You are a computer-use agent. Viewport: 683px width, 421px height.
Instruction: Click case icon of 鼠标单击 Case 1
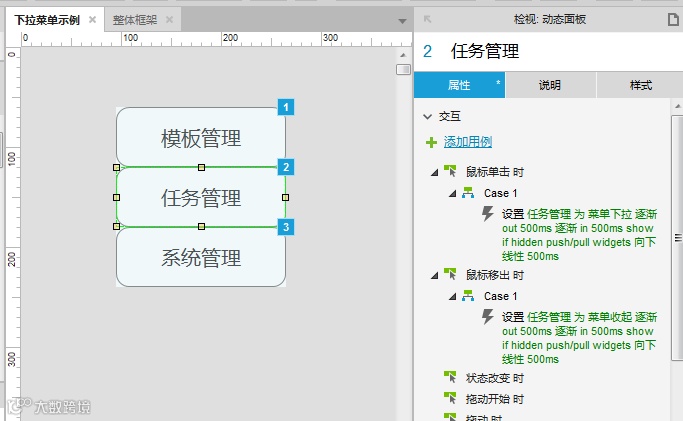tap(468, 192)
